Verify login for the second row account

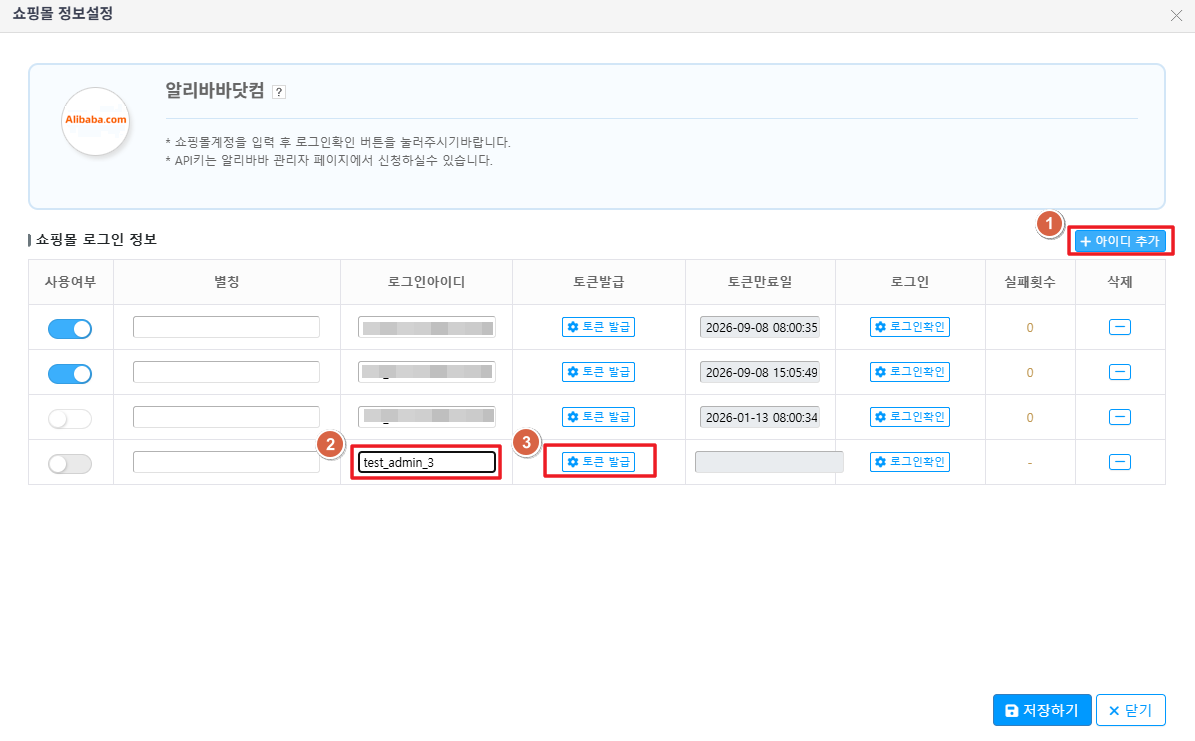click(909, 372)
